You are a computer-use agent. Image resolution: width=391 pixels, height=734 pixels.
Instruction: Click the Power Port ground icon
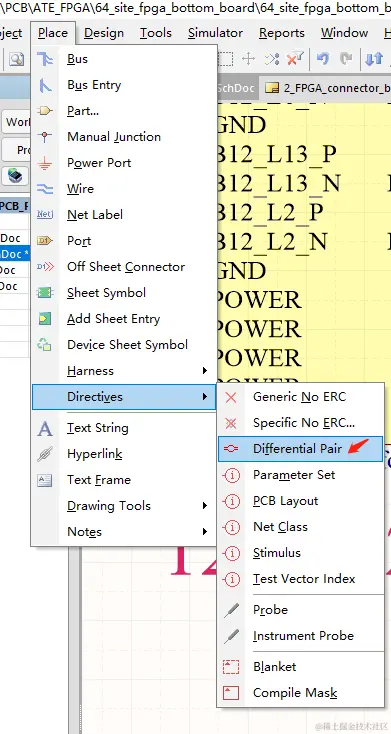(x=45, y=163)
